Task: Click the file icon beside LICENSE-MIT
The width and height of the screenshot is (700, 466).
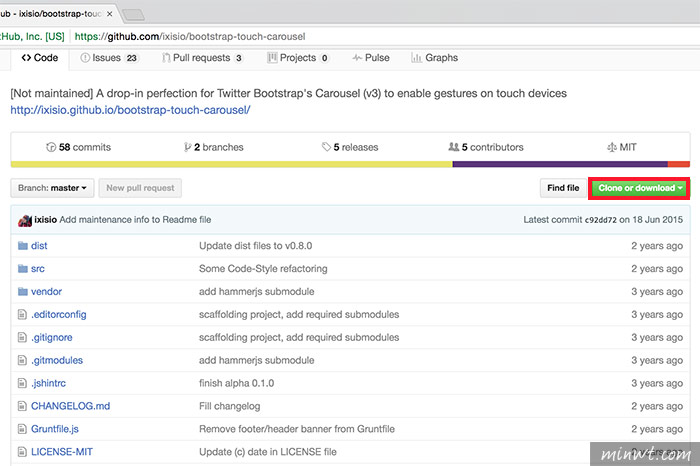Action: point(22,452)
